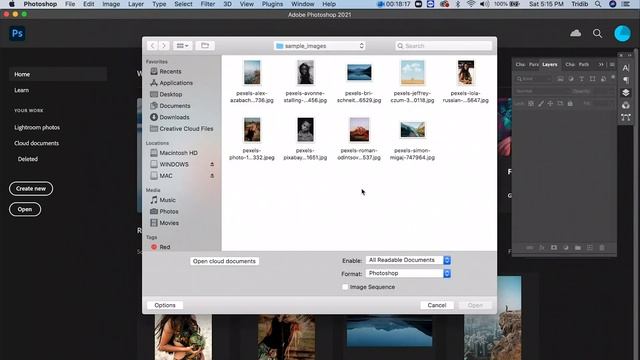Switch to the Layers panel tab
640x360 pixels.
pos(549,64)
